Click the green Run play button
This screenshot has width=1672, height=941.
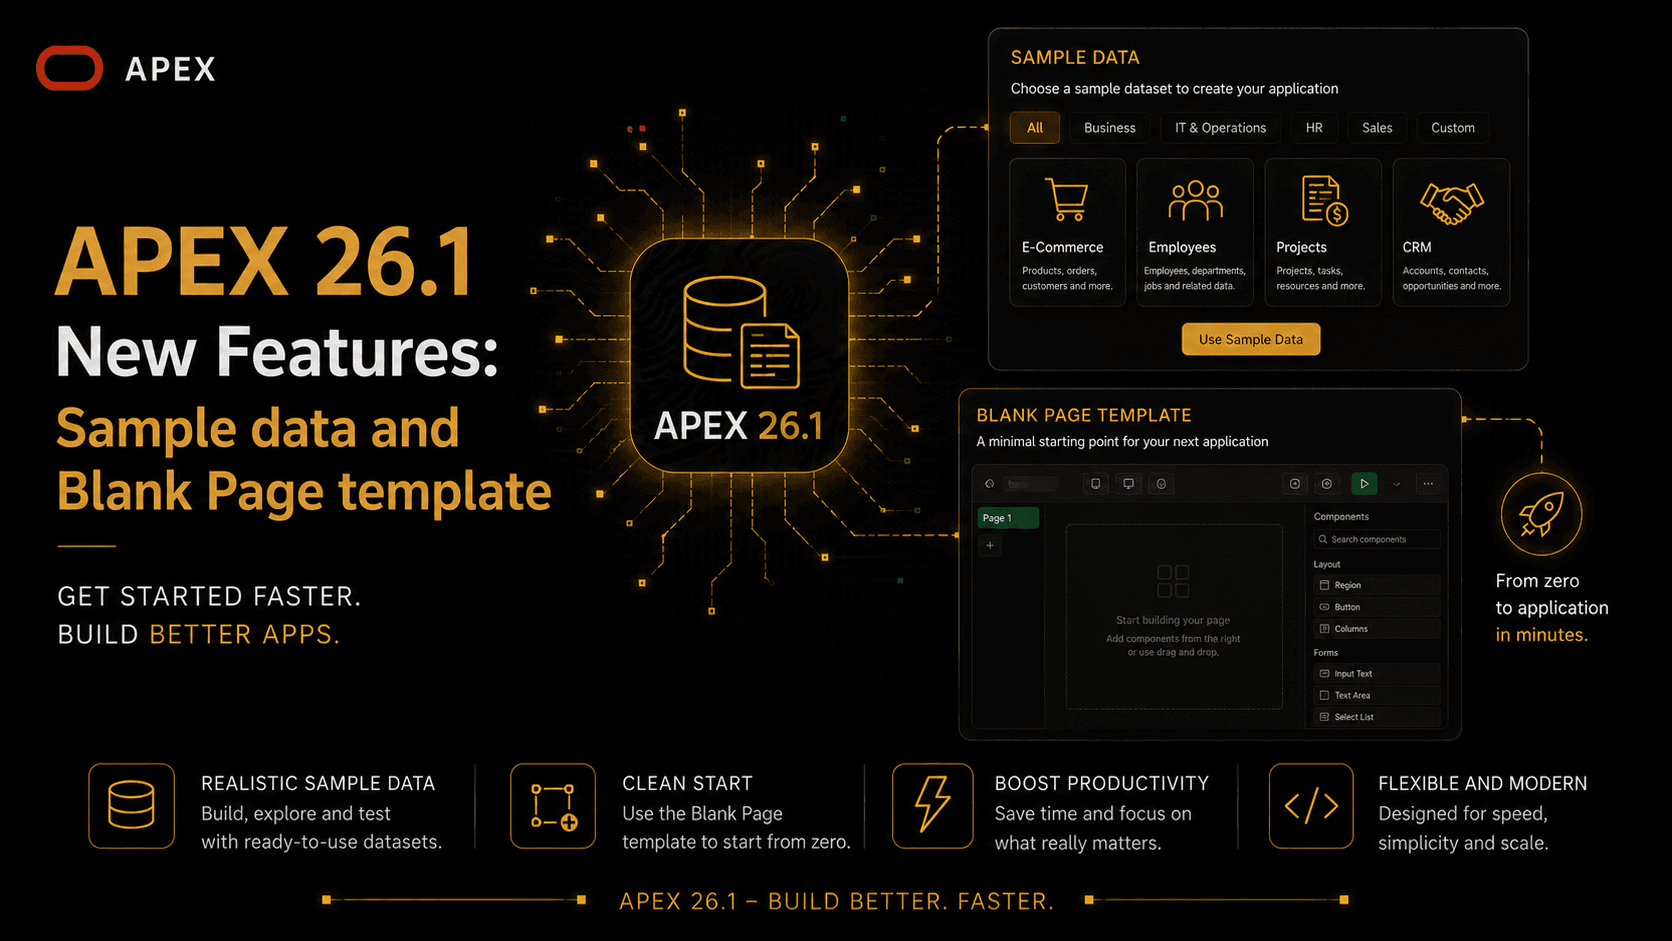pos(1364,484)
